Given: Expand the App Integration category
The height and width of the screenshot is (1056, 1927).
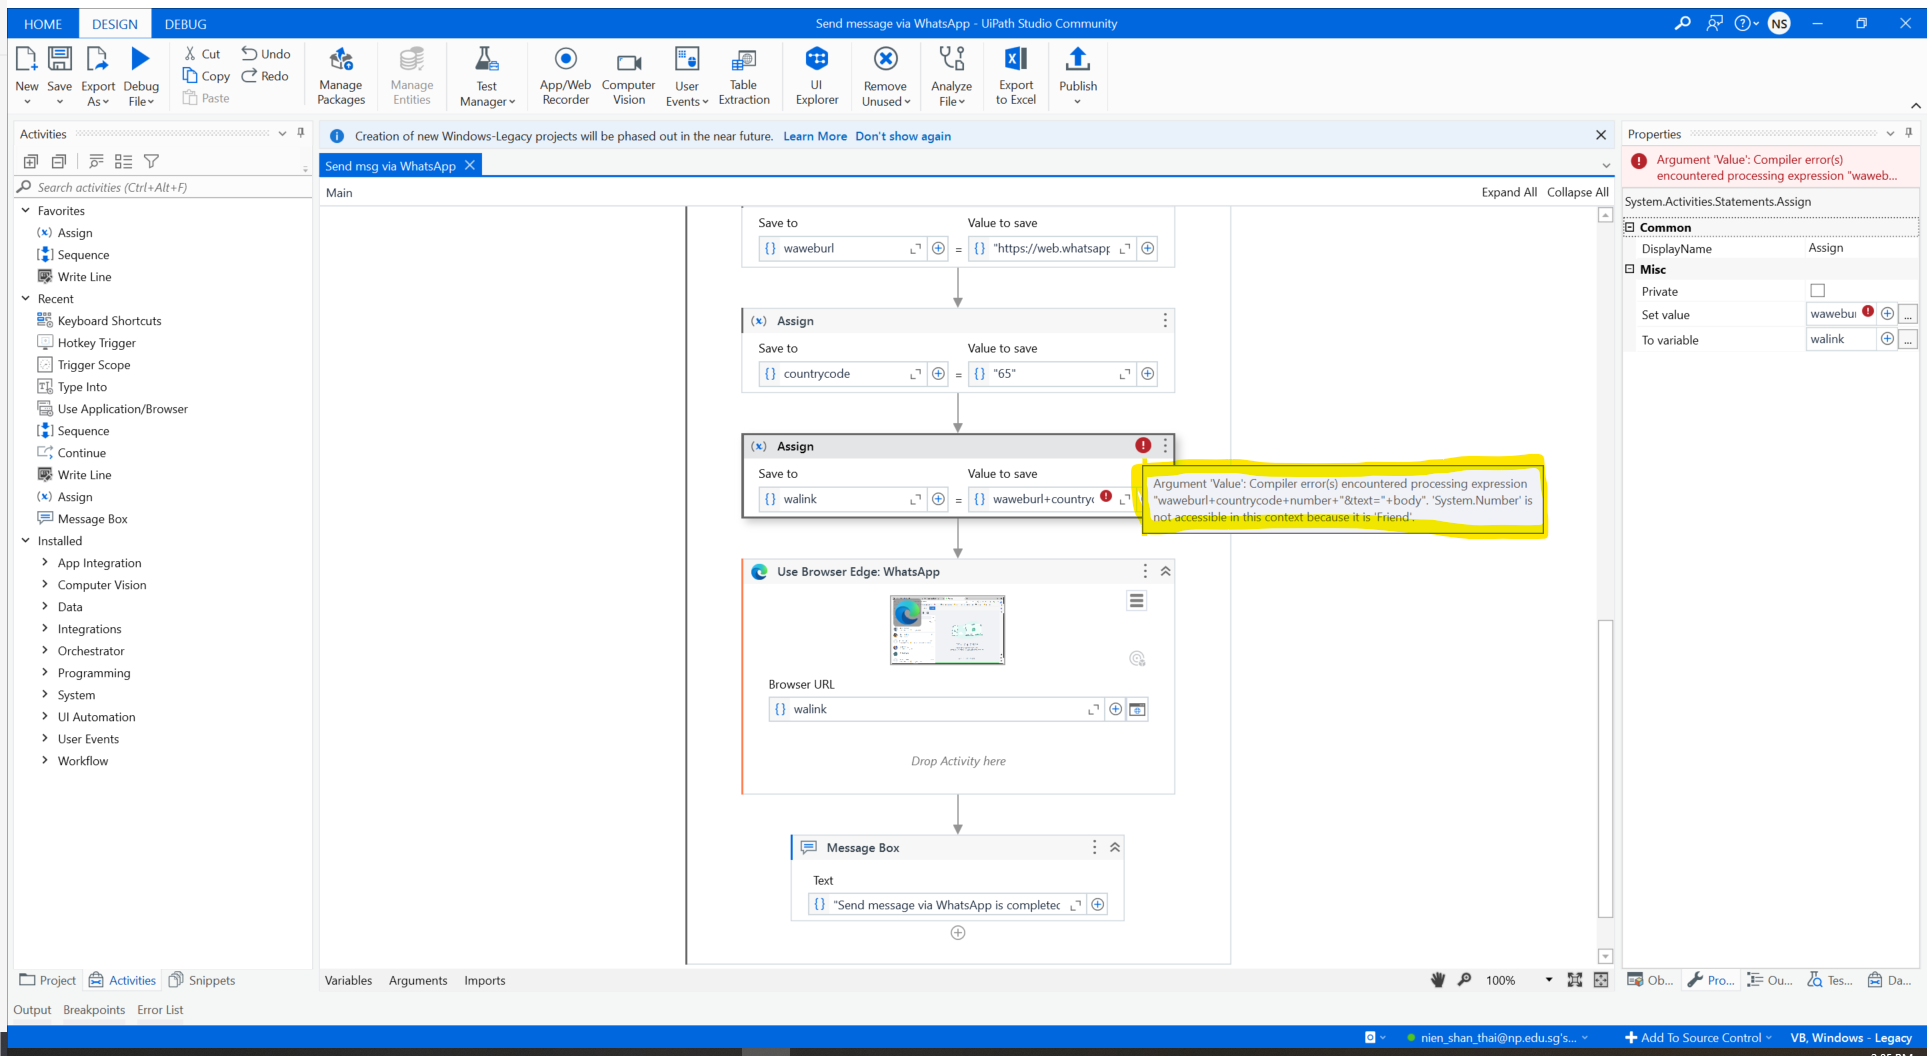Looking at the screenshot, I should (x=45, y=563).
